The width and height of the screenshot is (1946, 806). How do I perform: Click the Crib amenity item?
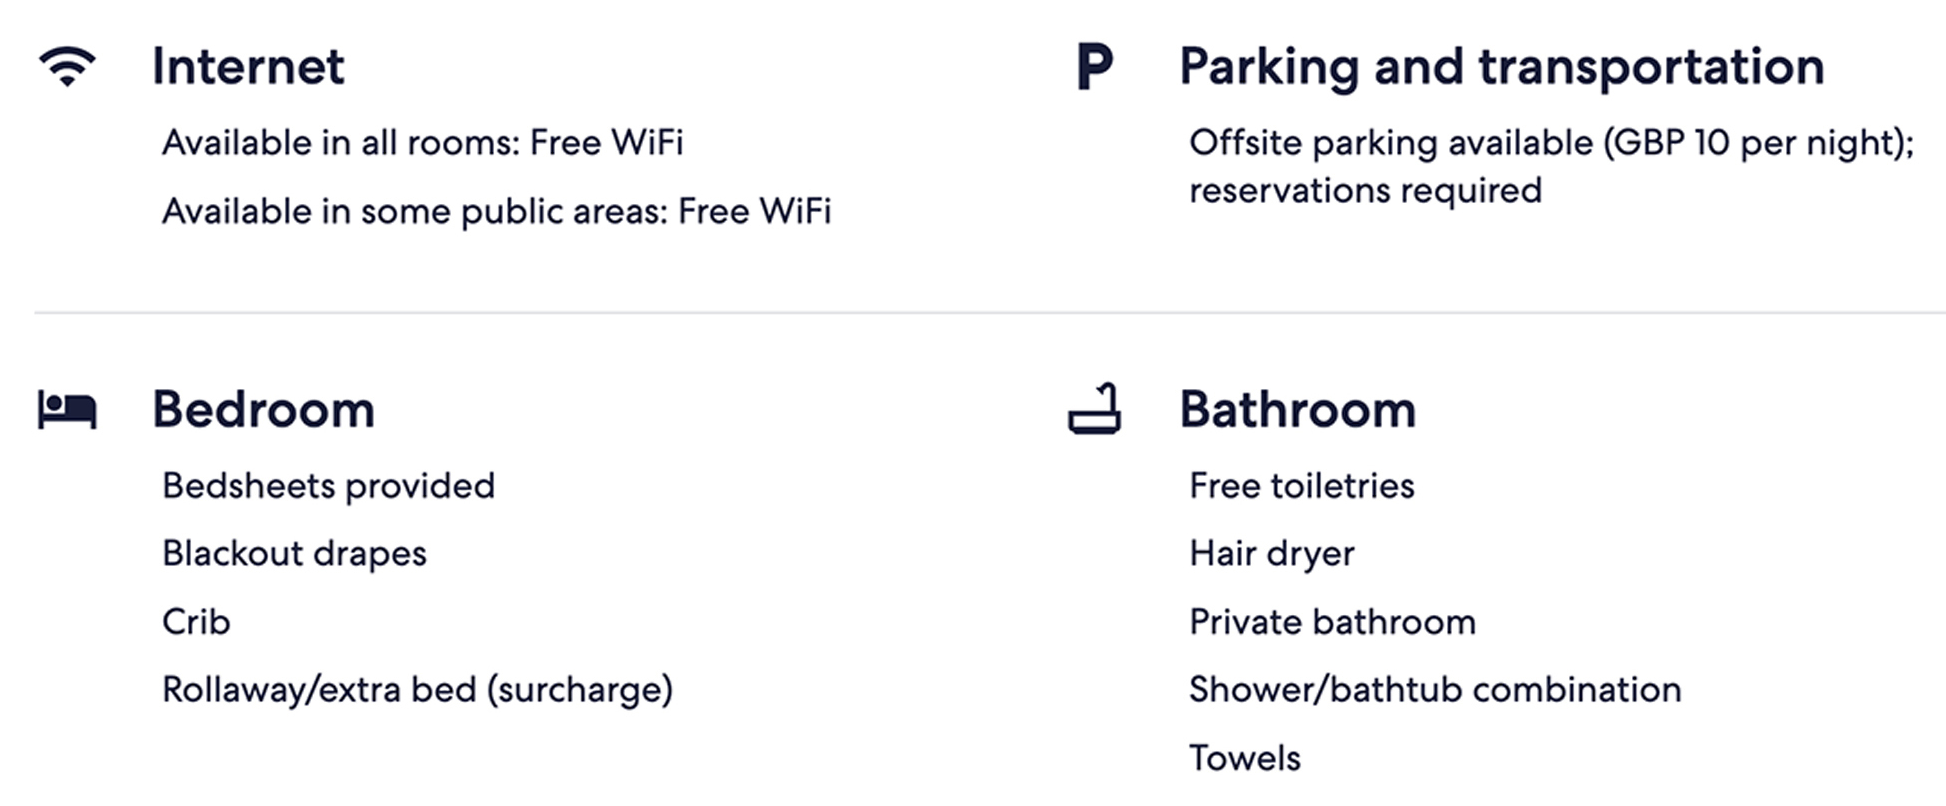click(197, 622)
